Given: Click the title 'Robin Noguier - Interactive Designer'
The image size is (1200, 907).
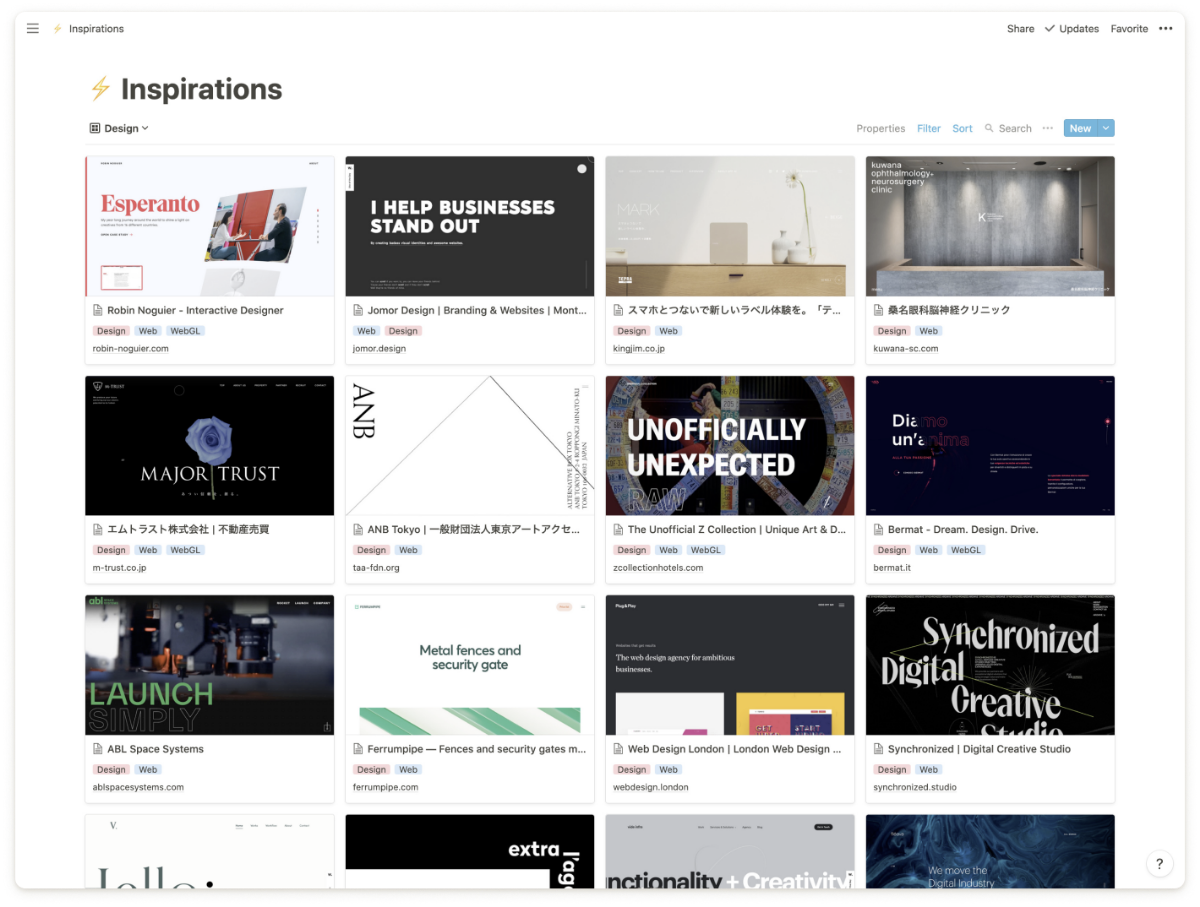Looking at the screenshot, I should [x=195, y=311].
